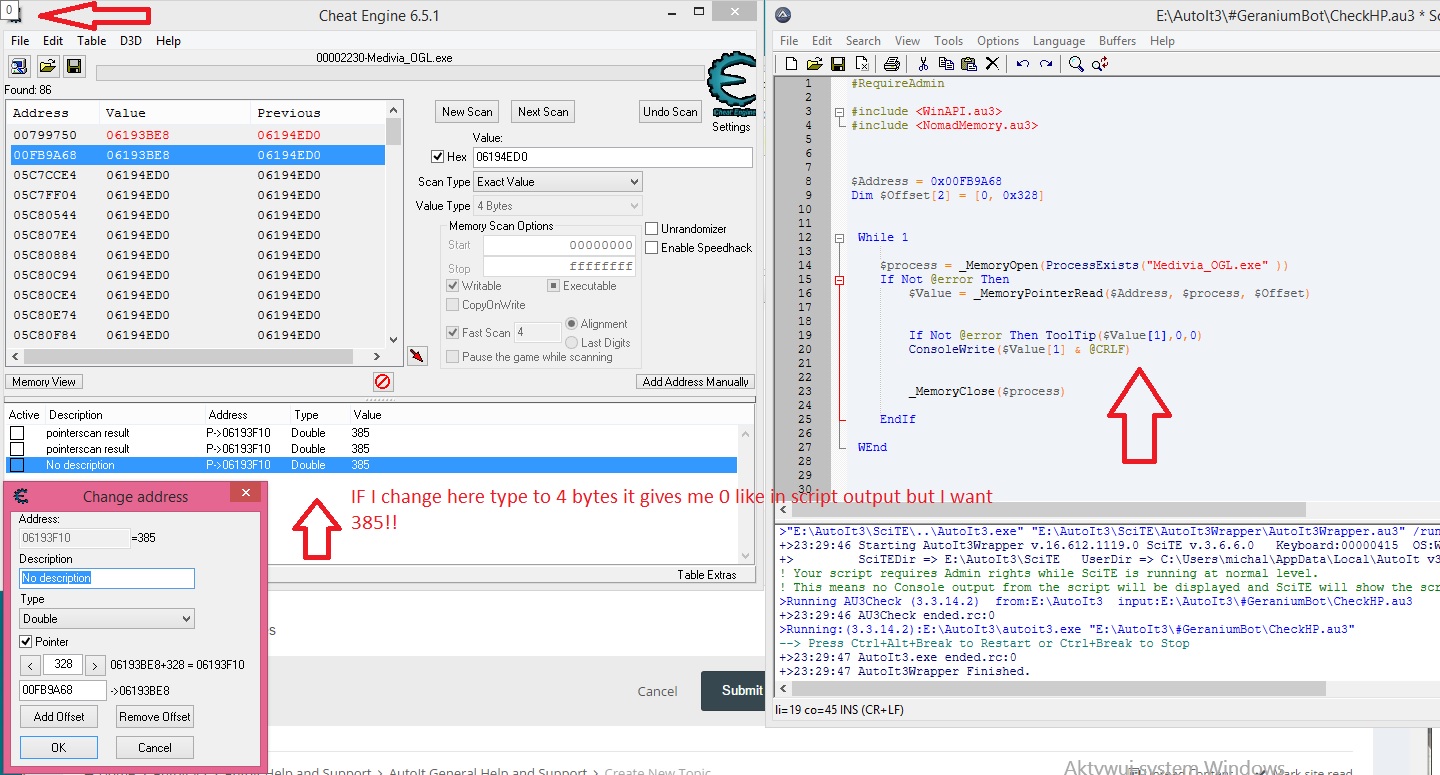The width and height of the screenshot is (1440, 775).
Task: Click the red clear address list icon
Action: pos(383,382)
